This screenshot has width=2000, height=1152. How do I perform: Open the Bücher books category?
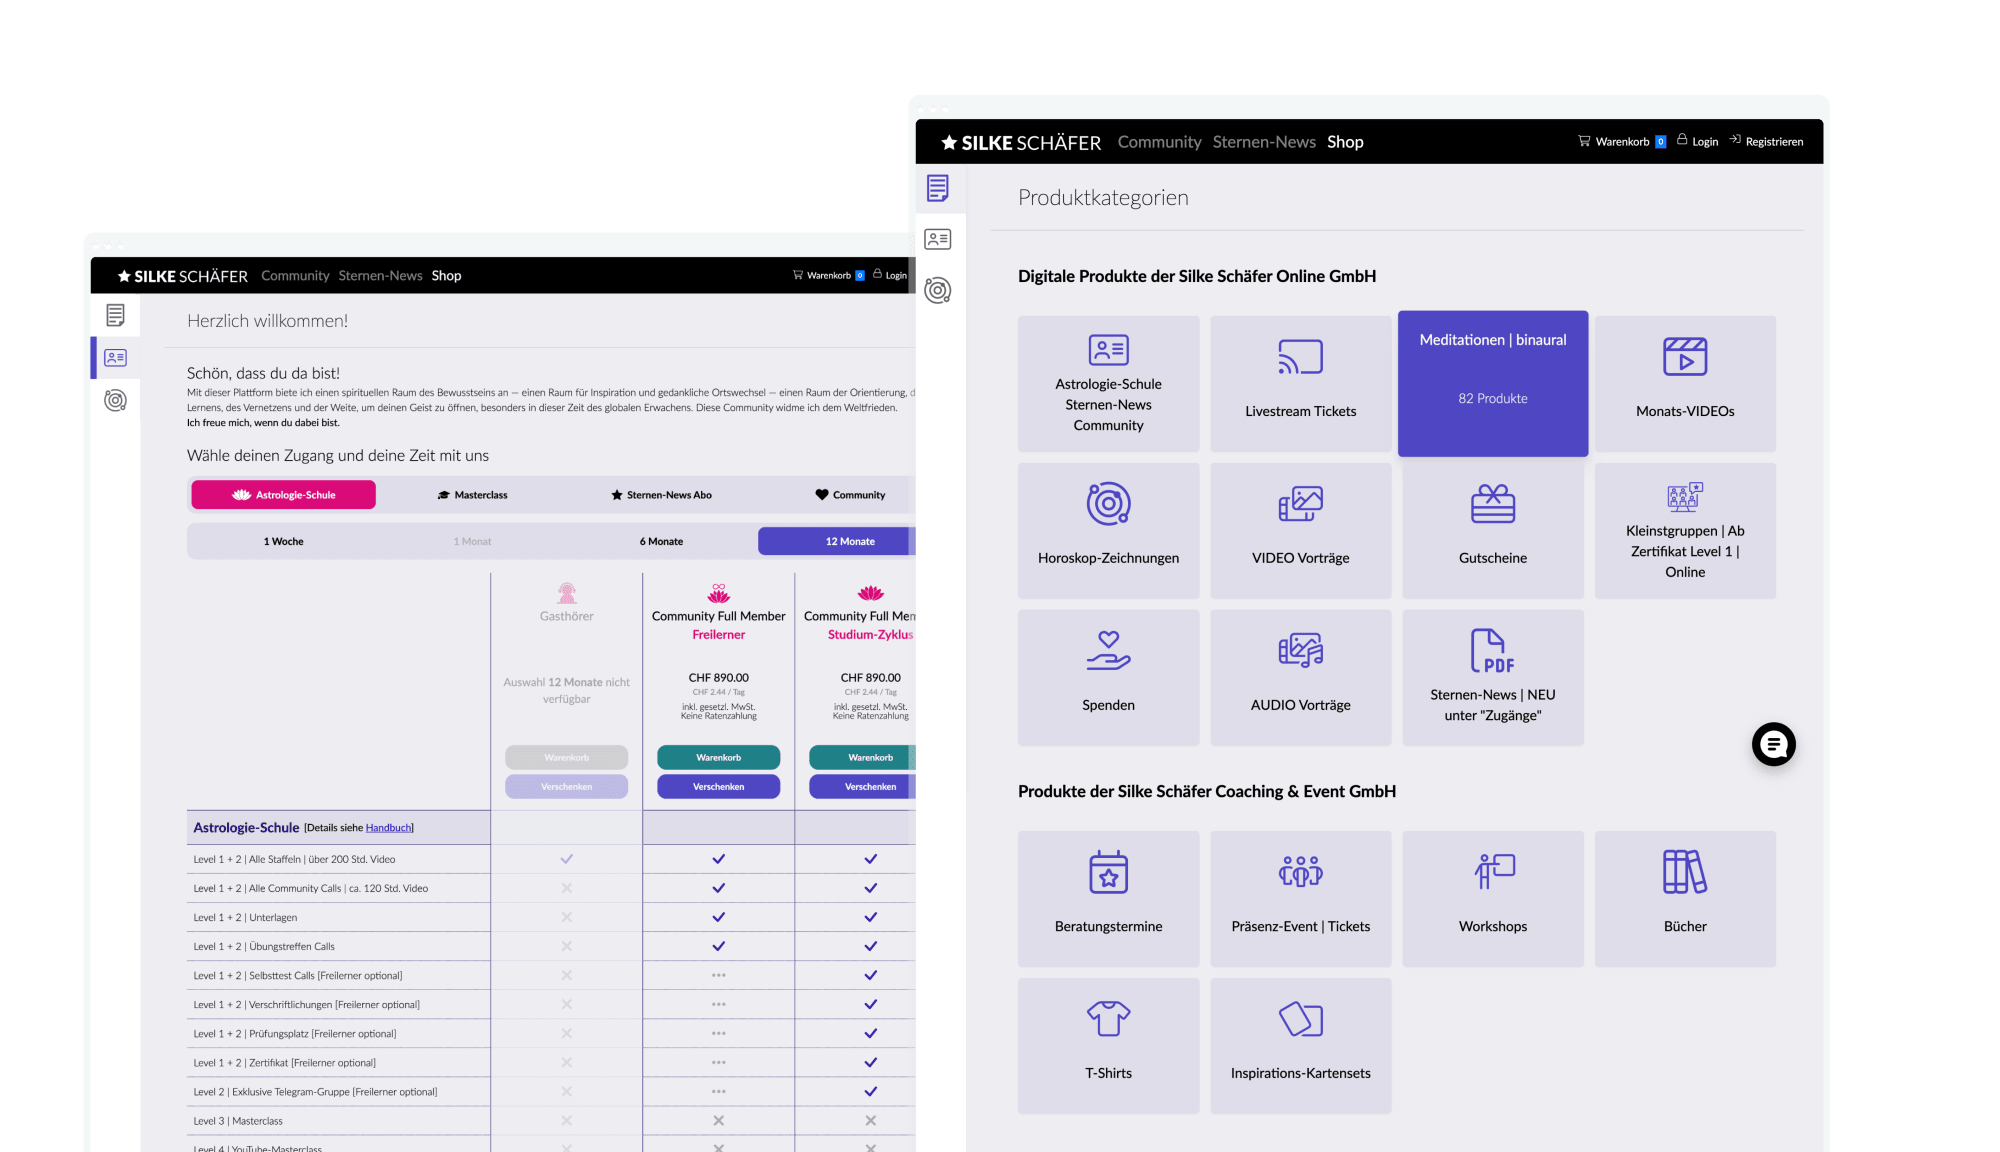point(1685,899)
